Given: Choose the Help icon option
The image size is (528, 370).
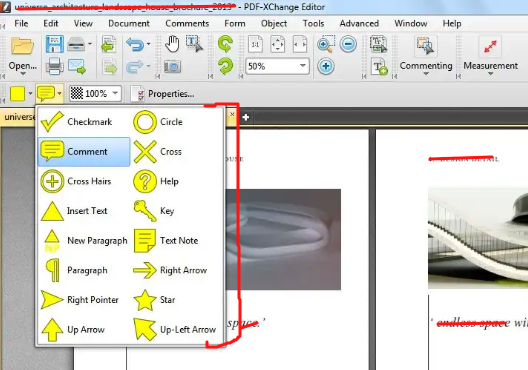Looking at the screenshot, I should [176, 181].
